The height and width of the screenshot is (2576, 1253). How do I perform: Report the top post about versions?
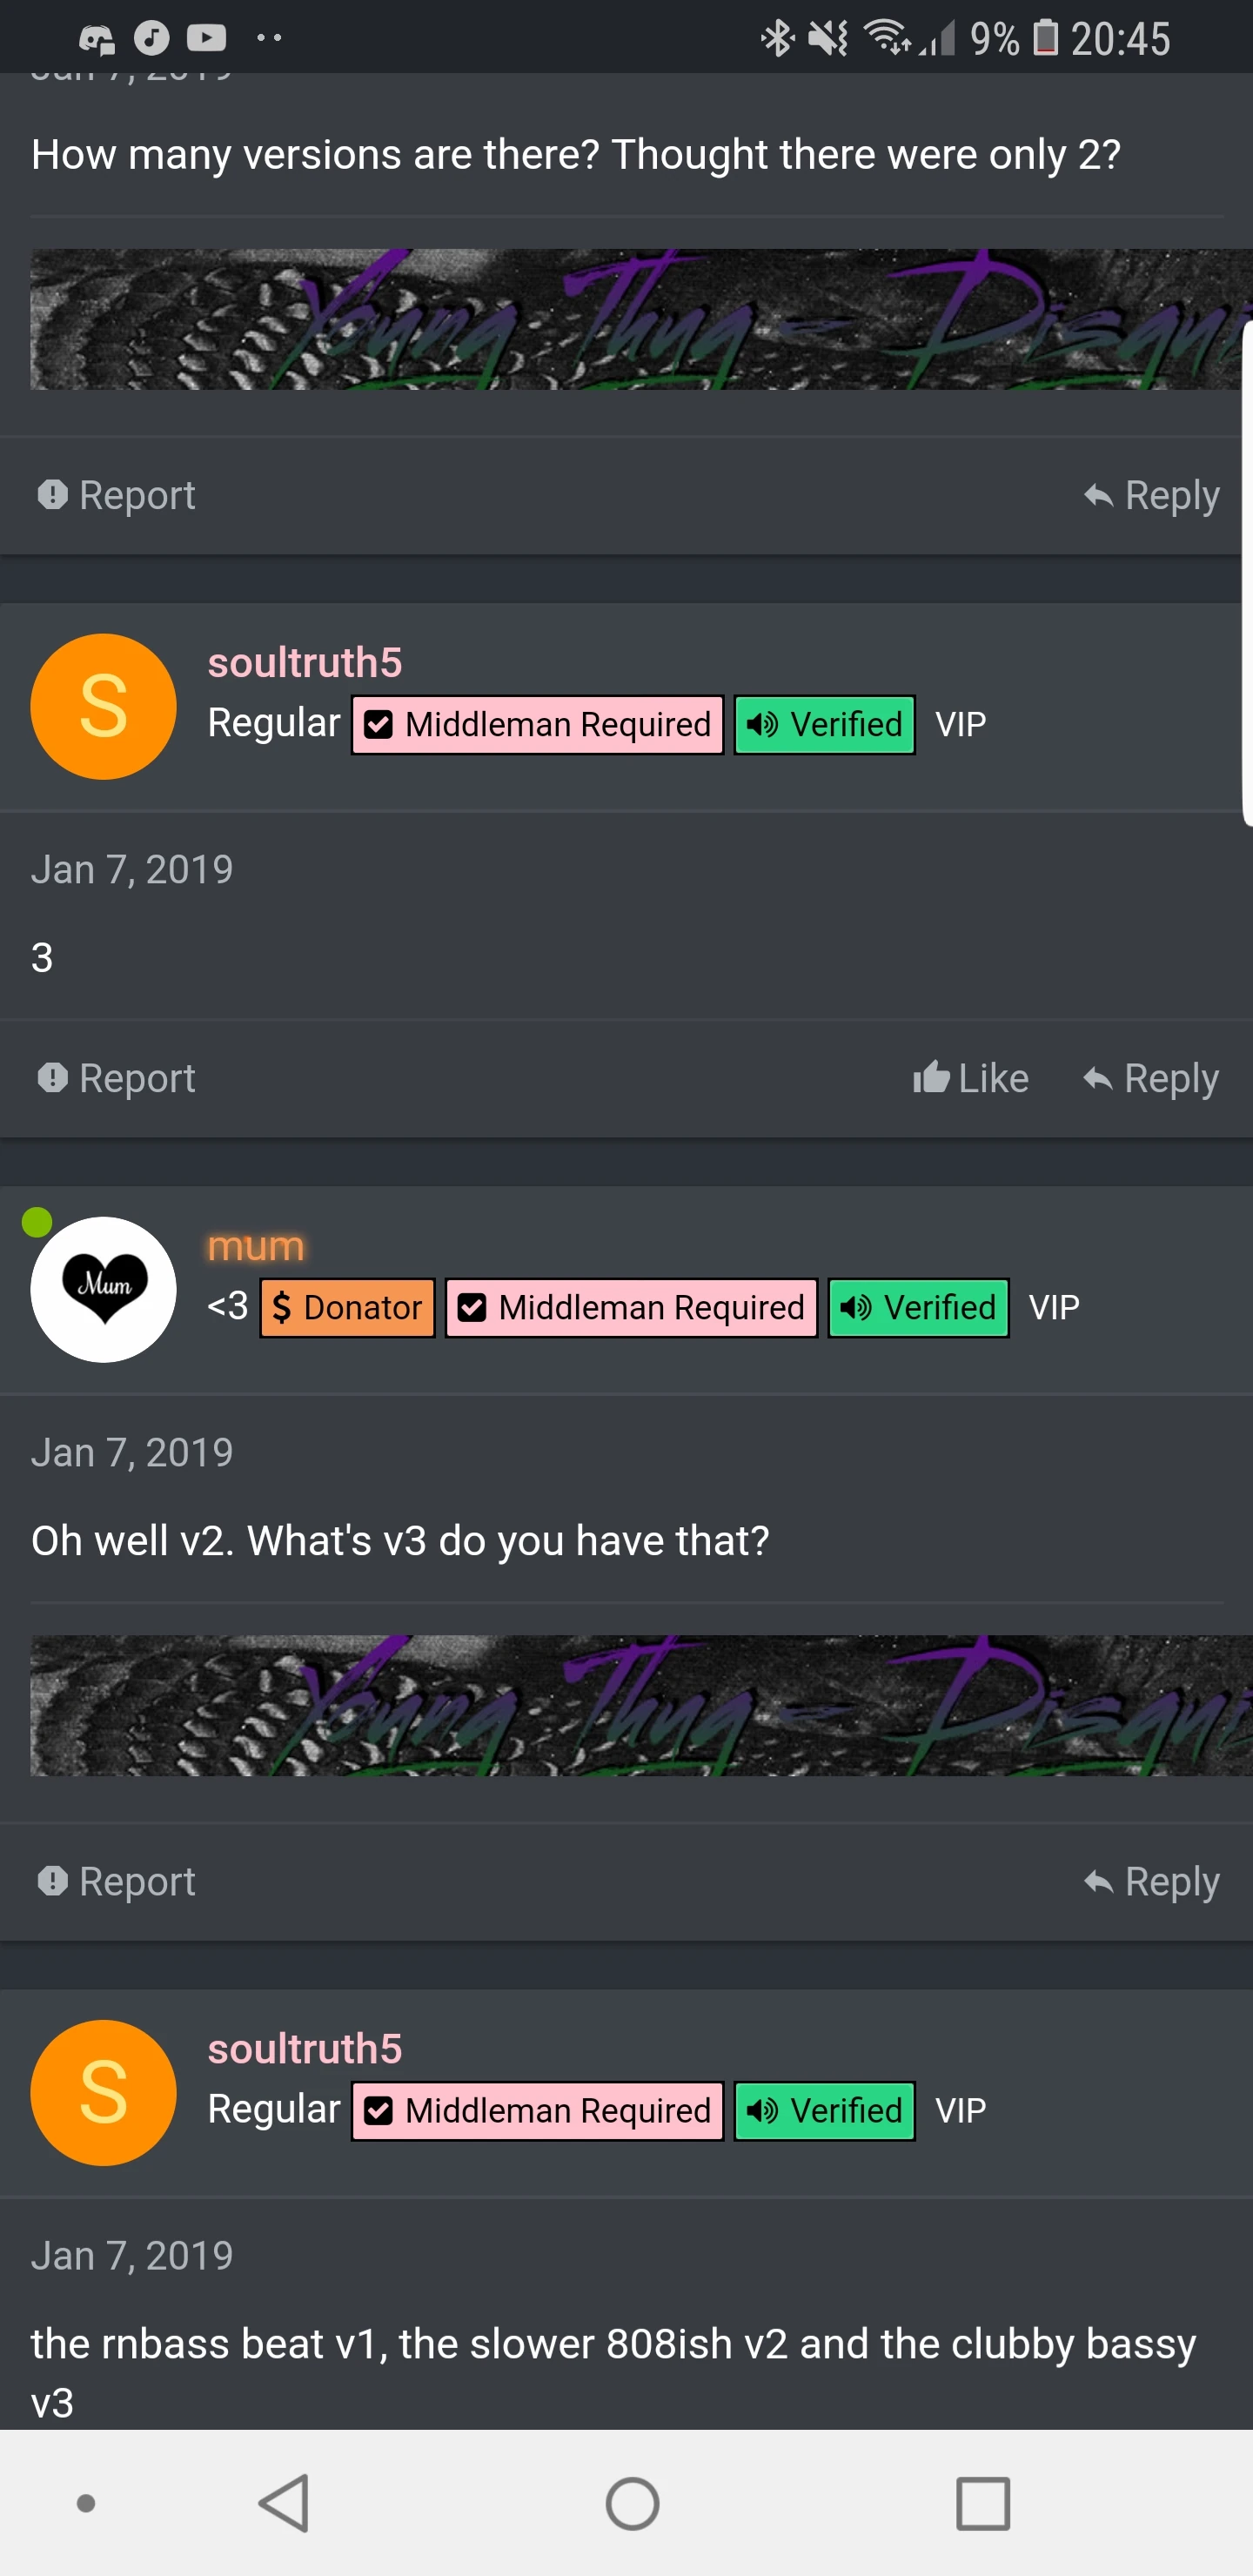pos(116,495)
